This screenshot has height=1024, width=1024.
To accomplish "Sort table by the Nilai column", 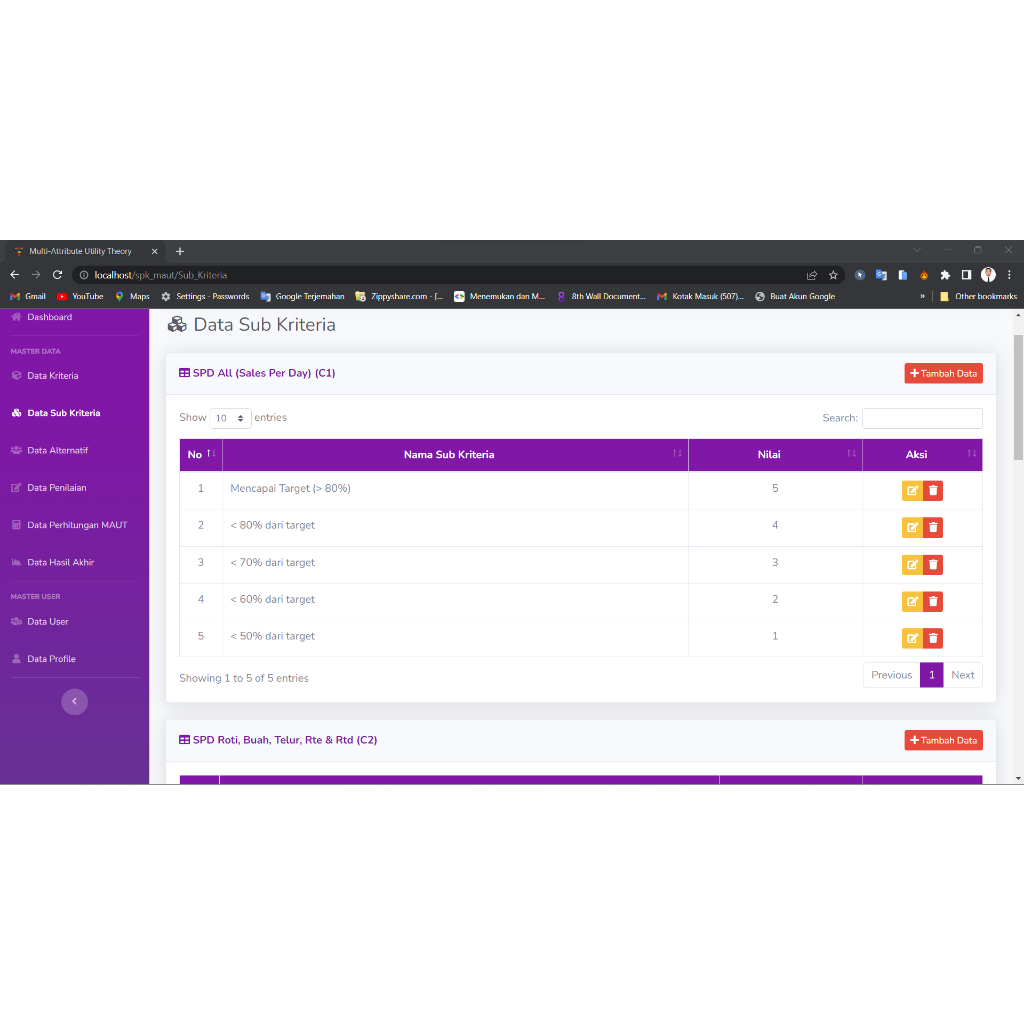I will pyautogui.click(x=775, y=455).
